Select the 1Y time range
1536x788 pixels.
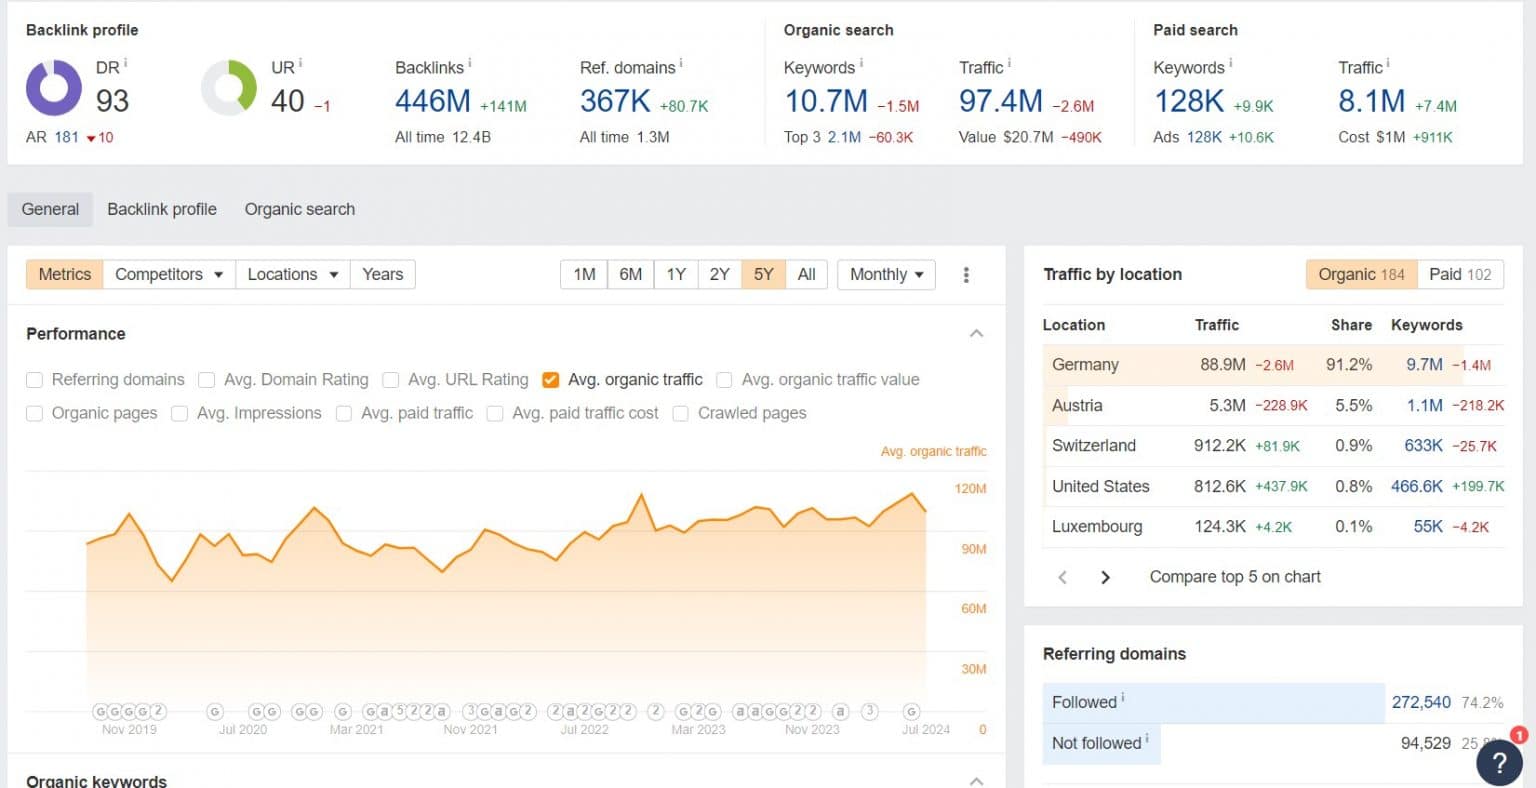675,274
